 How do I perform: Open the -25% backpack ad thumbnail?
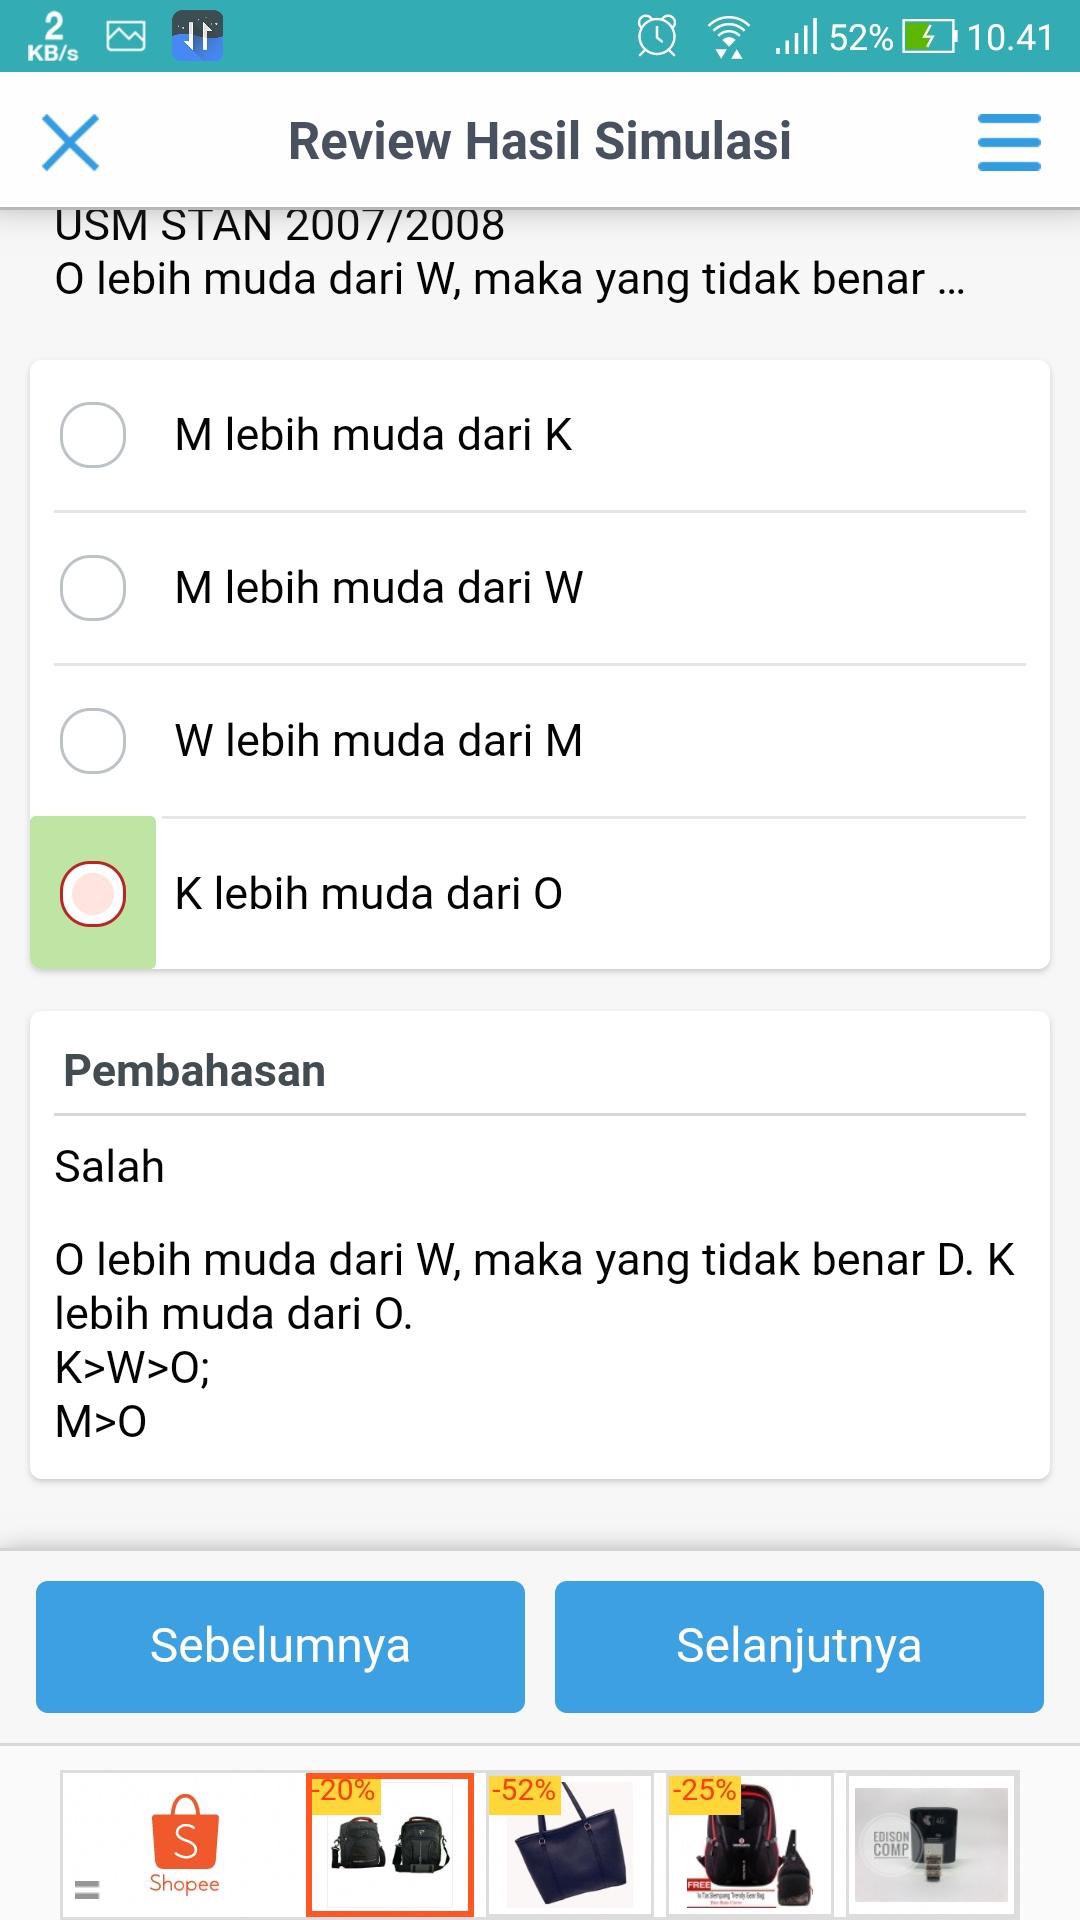click(x=750, y=1844)
